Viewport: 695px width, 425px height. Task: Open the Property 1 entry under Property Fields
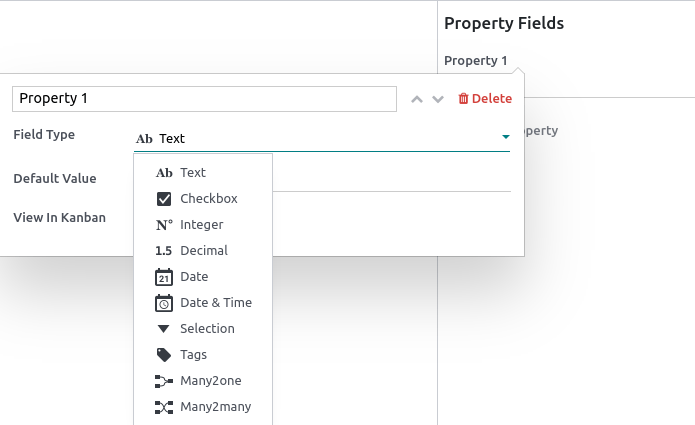pos(476,61)
